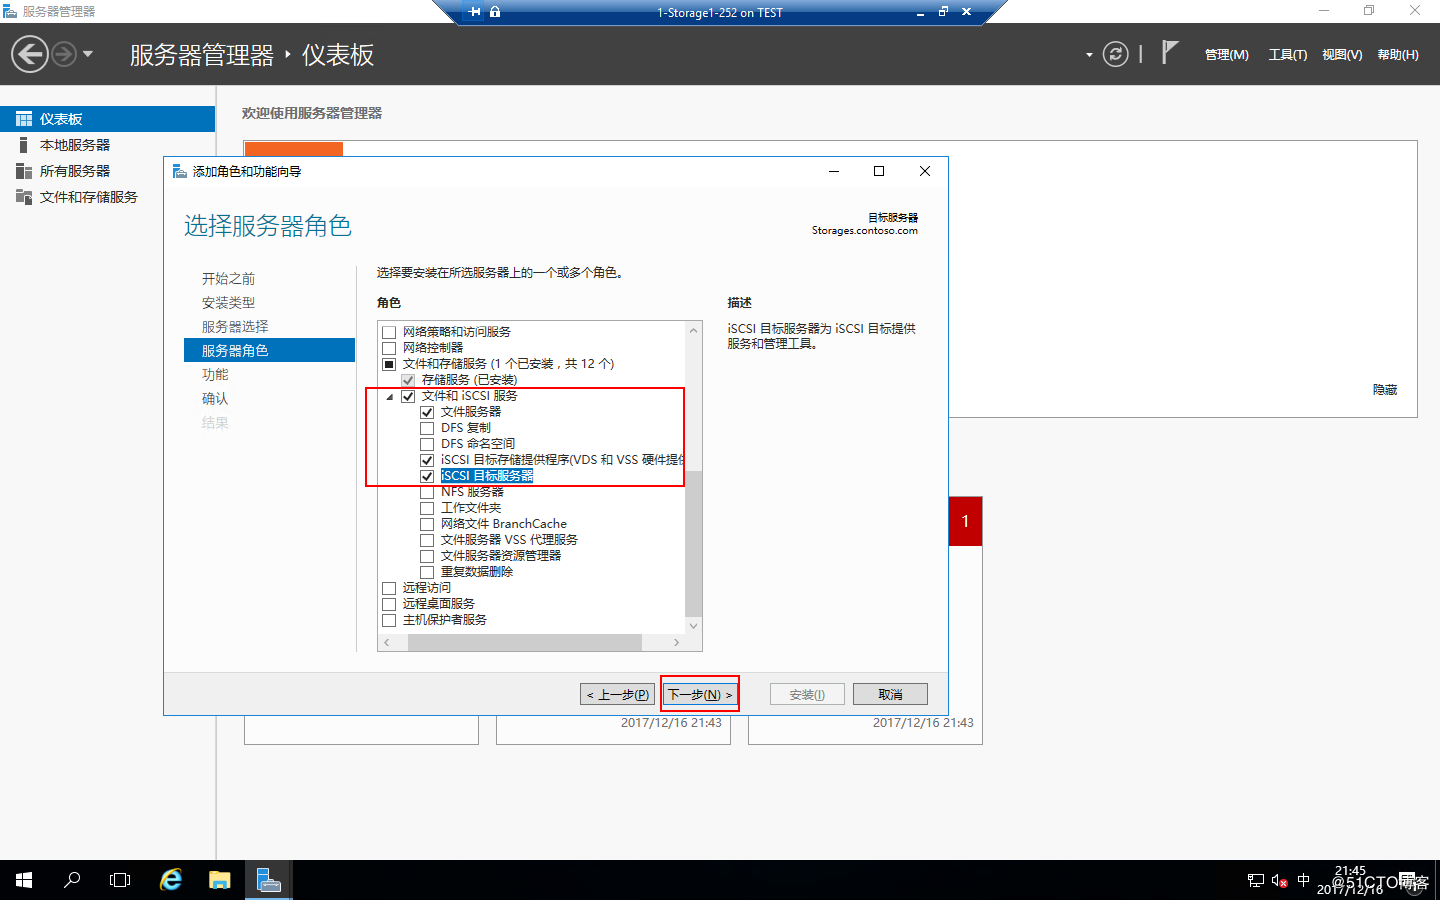Viewport: 1440px width, 900px height.
Task: Click the volume tray icon
Action: click(1280, 881)
